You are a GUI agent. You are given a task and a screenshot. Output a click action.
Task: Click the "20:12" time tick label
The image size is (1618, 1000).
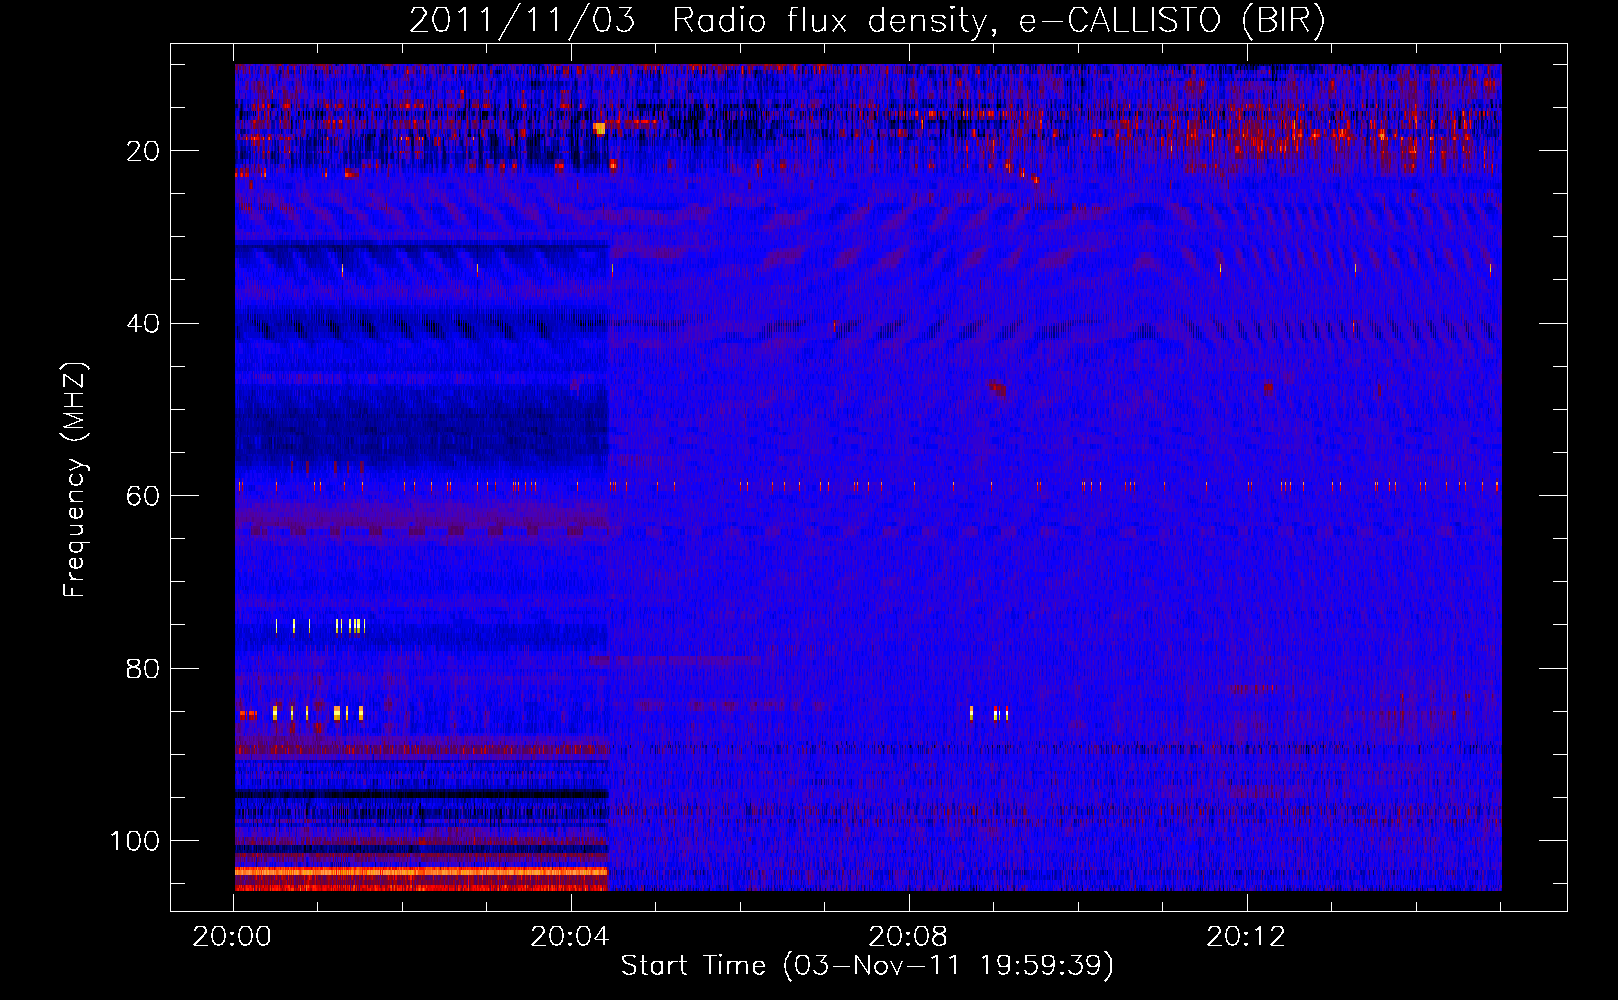pos(1246,937)
